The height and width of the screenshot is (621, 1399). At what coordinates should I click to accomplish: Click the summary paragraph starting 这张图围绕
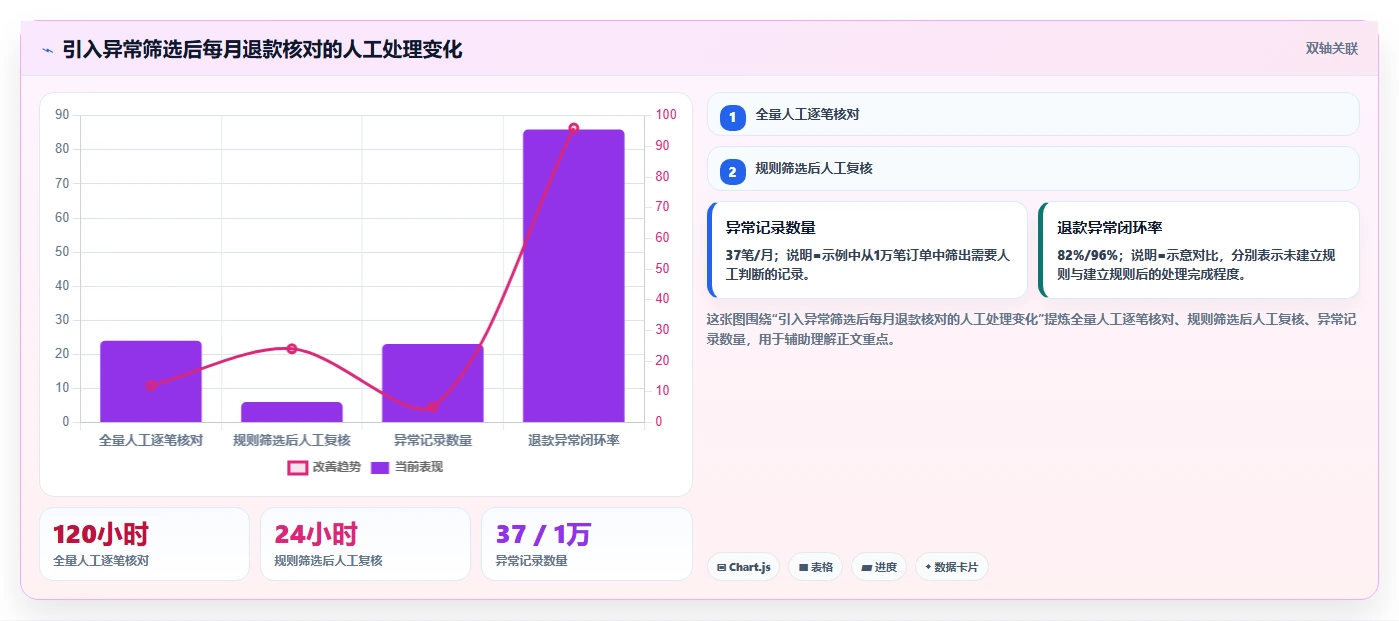pos(1031,329)
